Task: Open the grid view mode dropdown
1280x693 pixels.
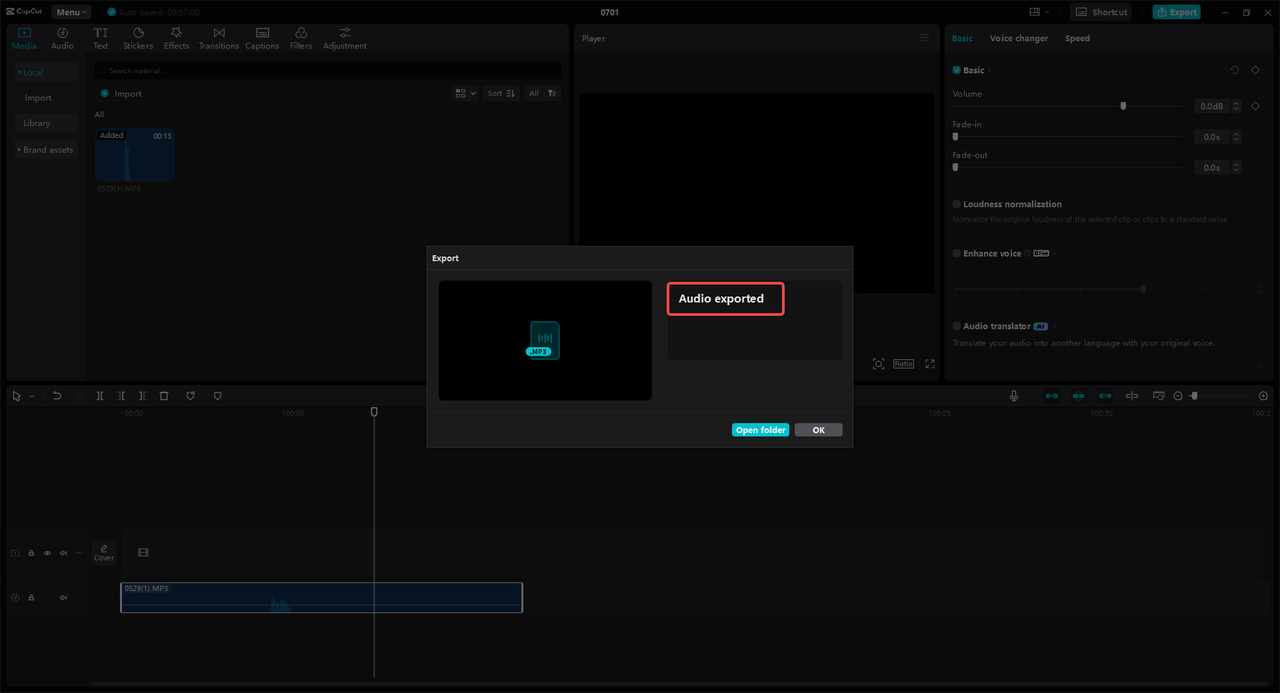Action: coord(465,93)
